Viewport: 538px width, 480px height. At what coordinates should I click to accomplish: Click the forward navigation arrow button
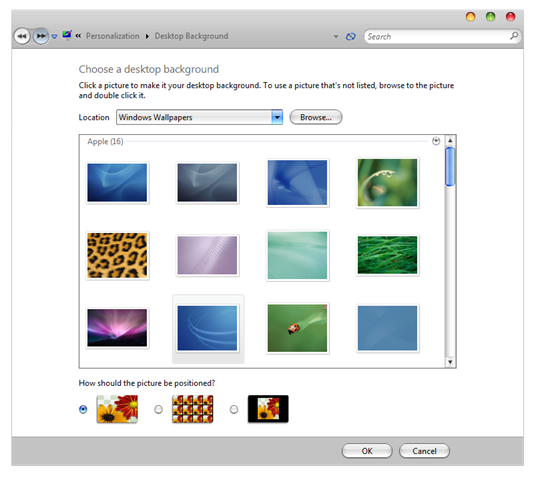pos(41,36)
